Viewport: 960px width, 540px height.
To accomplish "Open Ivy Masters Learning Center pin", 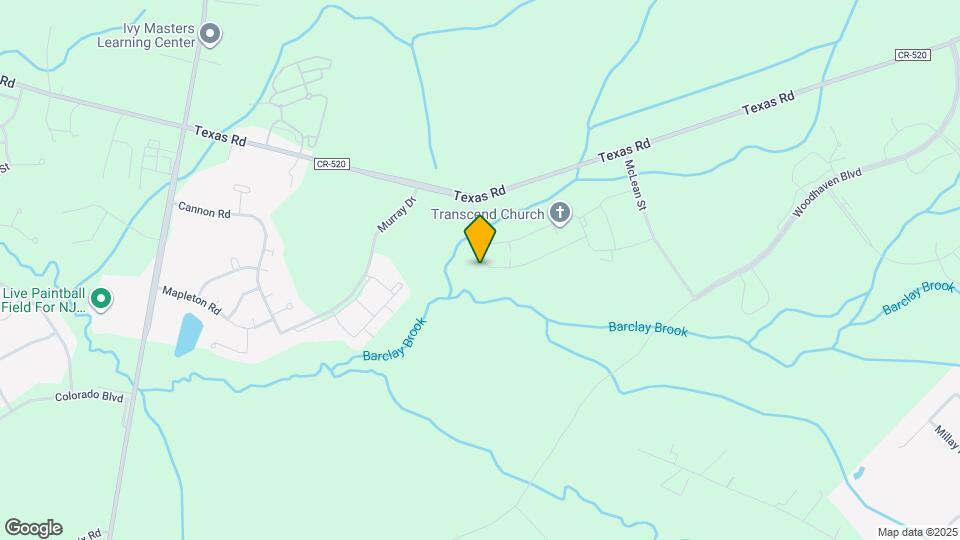I will point(211,35).
